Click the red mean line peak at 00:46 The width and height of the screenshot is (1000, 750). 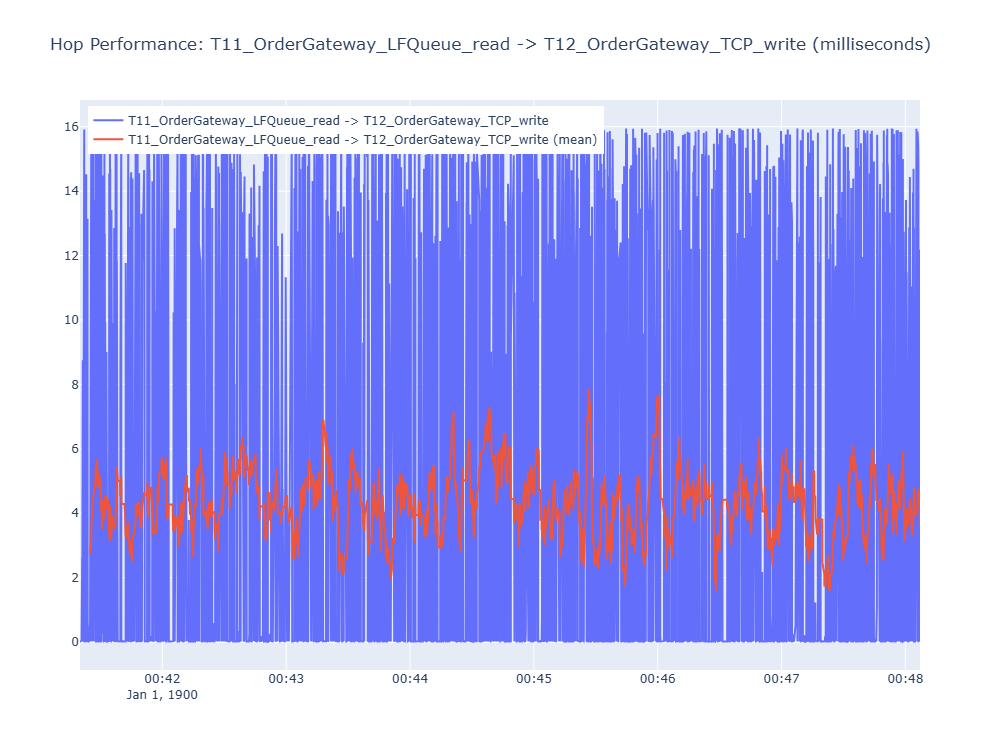658,397
